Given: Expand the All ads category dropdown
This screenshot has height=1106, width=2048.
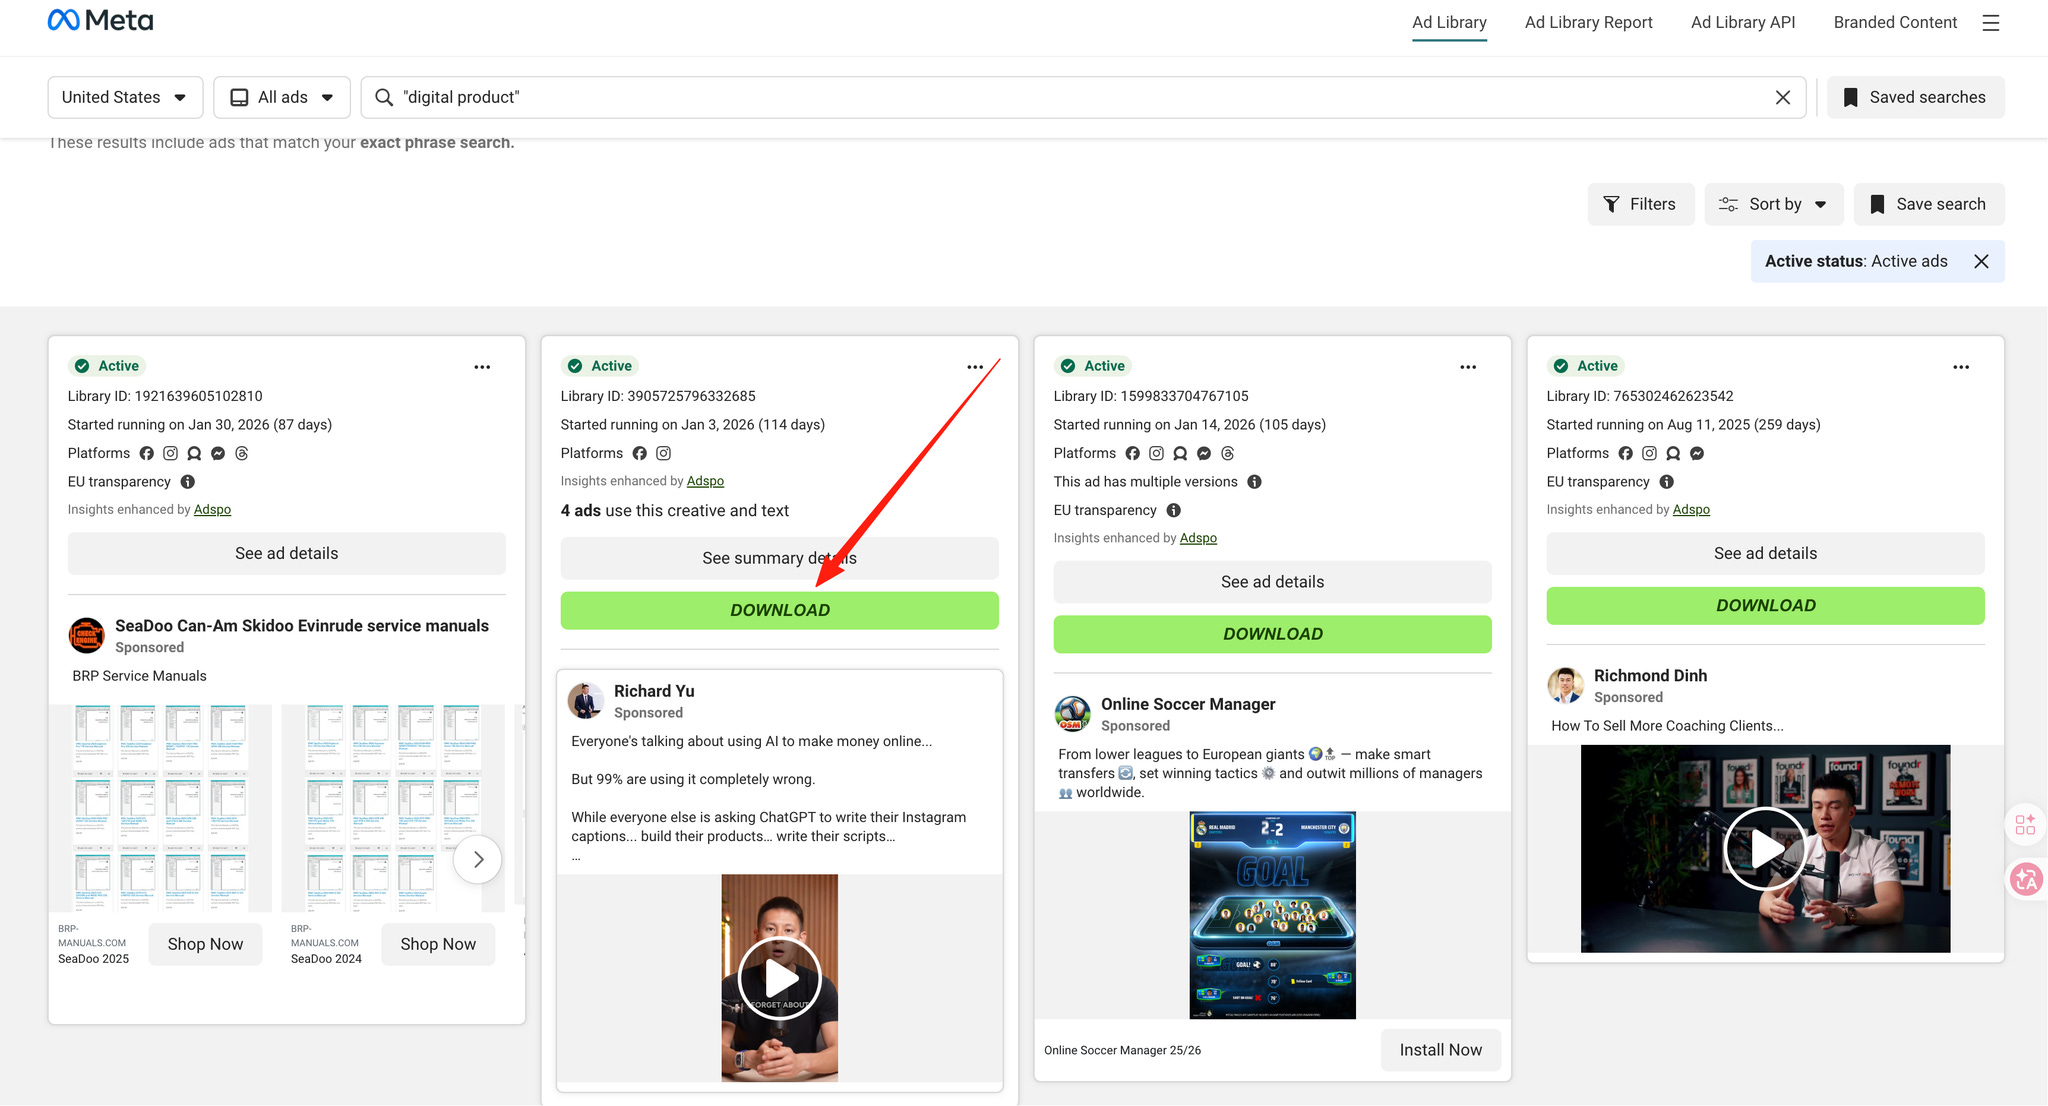Looking at the screenshot, I should point(282,97).
